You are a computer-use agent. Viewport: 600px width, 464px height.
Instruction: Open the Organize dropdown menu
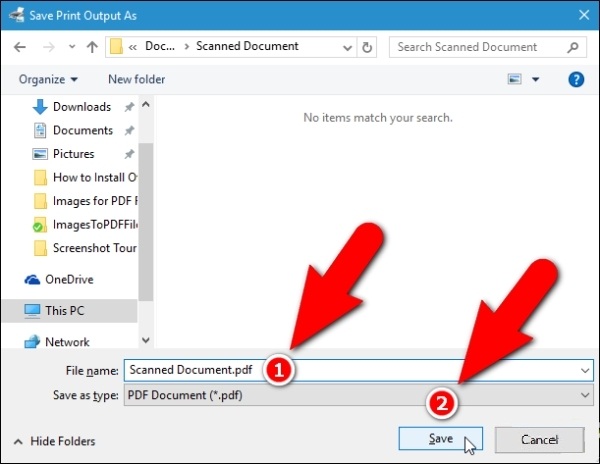click(47, 79)
